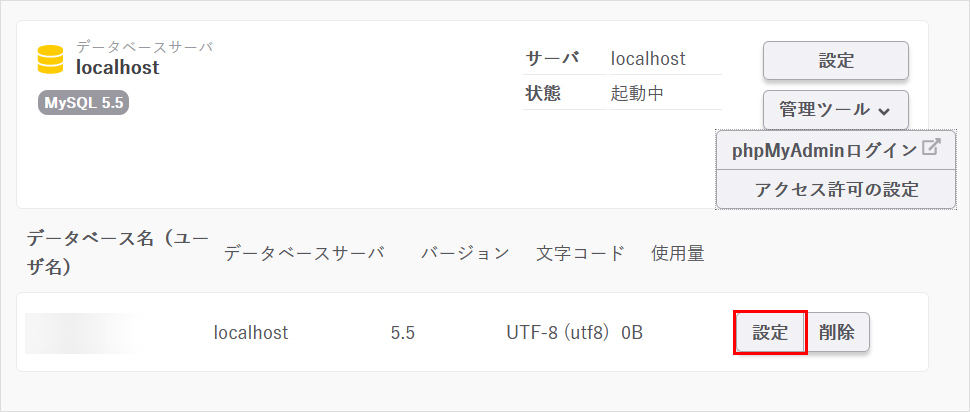
Task: Click the red-highlighted 設定 button in database row
Action: pos(770,333)
